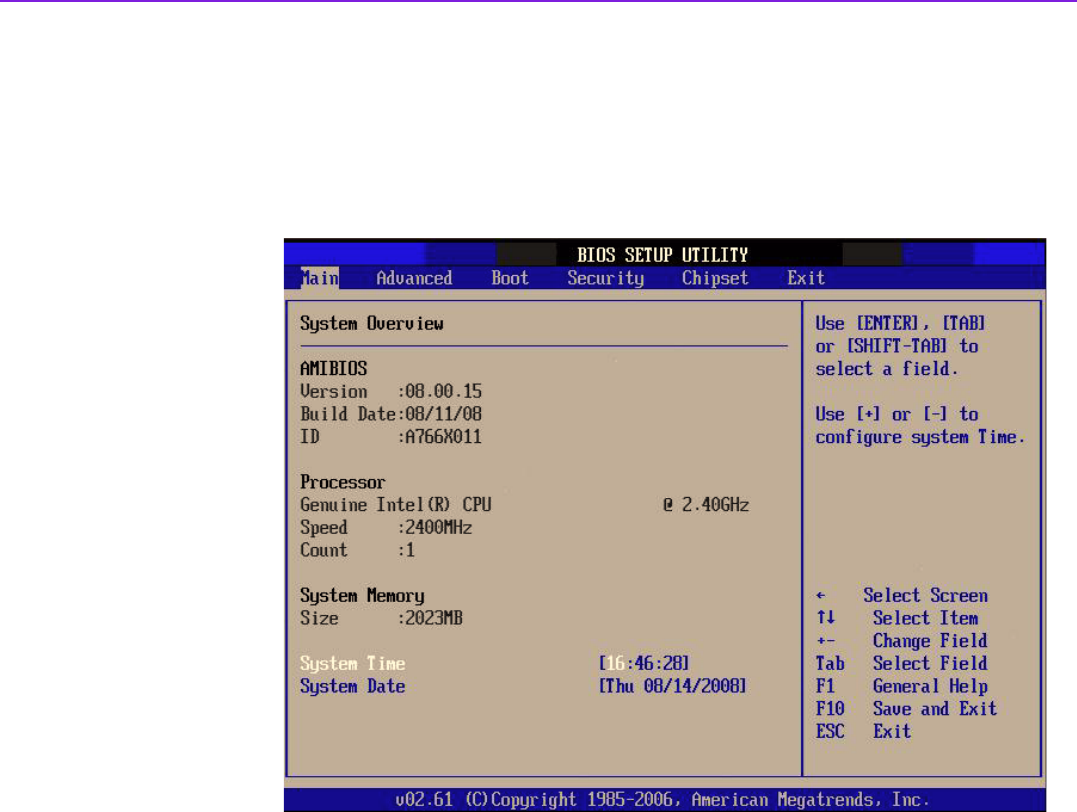The height and width of the screenshot is (812, 1077).
Task: Click the ESC key hint in legend
Action: pyautogui.click(x=830, y=731)
